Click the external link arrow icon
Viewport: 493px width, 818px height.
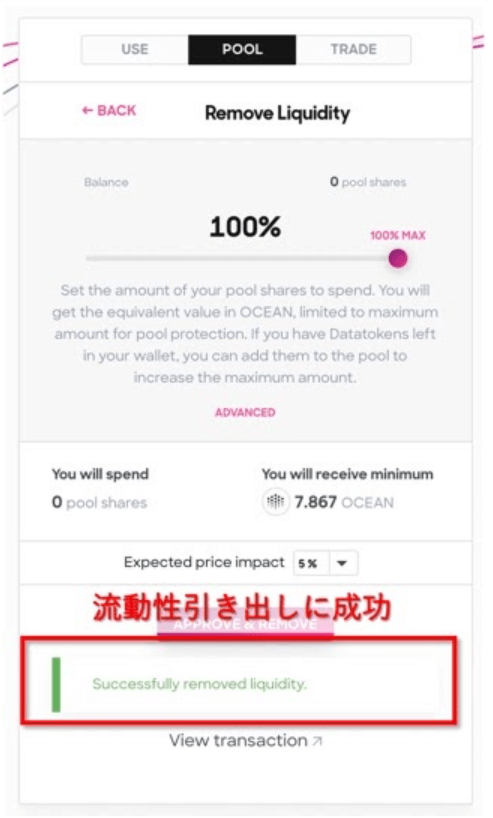coord(317,741)
